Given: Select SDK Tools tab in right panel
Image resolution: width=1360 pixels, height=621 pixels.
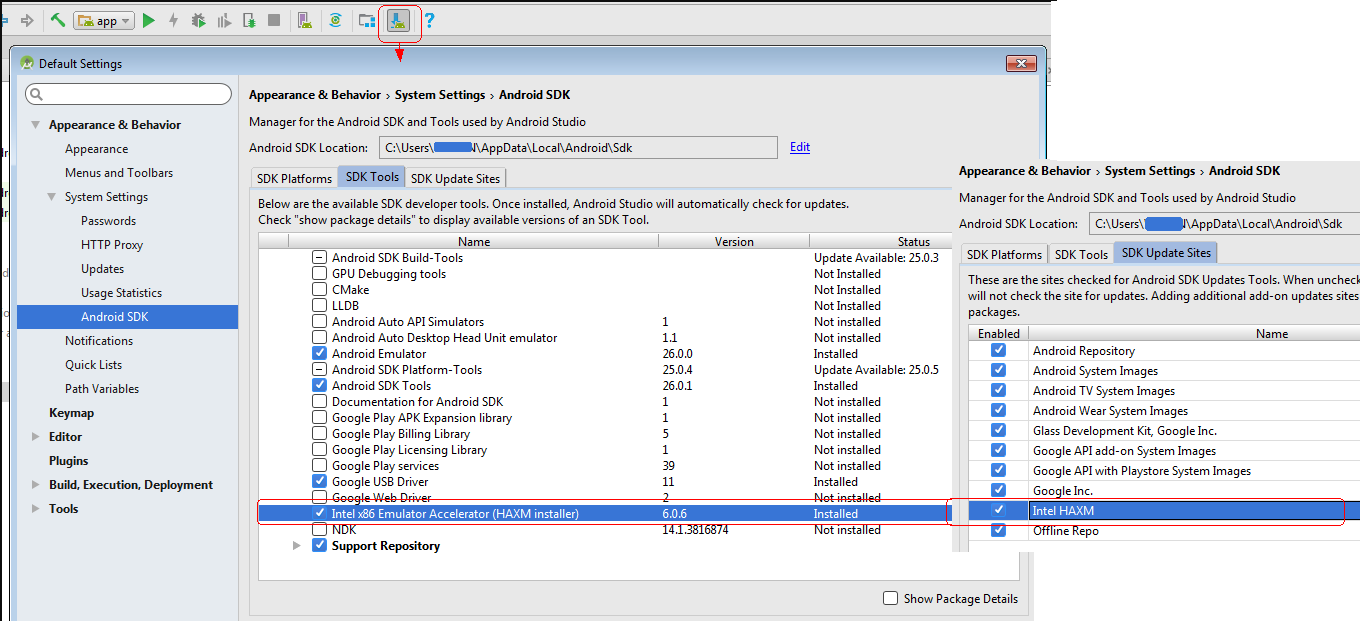Looking at the screenshot, I should [x=1081, y=254].
